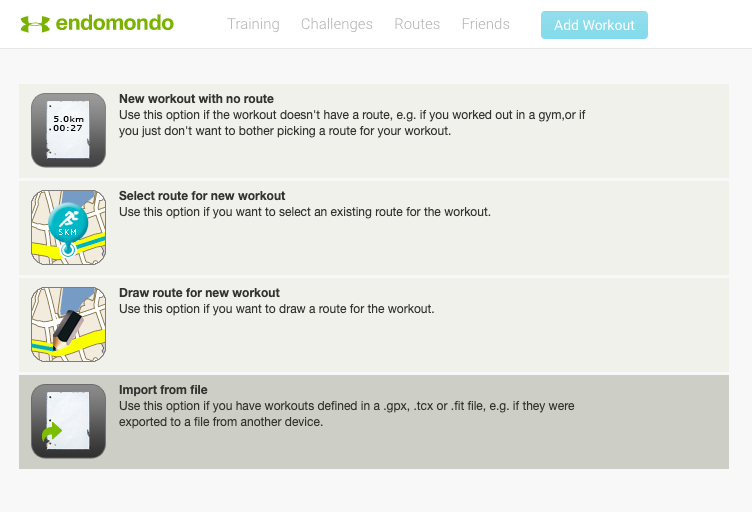The height and width of the screenshot is (512, 752).
Task: Click the draw a route description text
Action: [x=276, y=309]
